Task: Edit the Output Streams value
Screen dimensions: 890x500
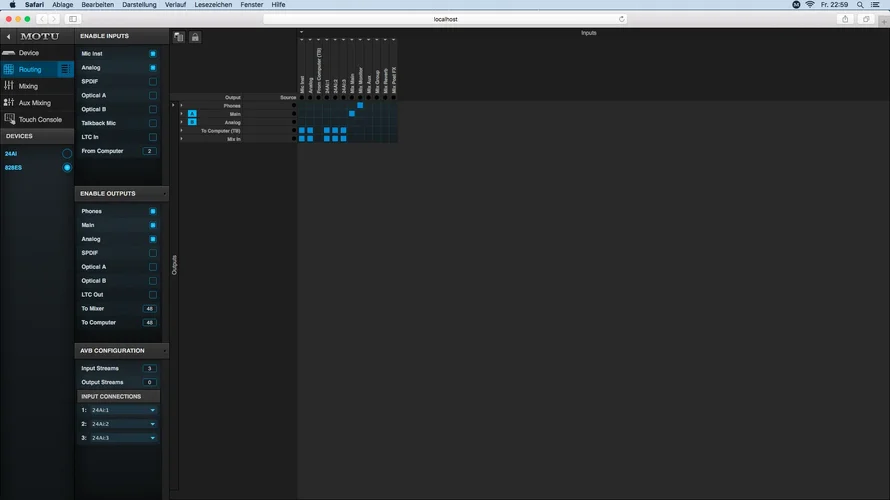Action: click(149, 382)
